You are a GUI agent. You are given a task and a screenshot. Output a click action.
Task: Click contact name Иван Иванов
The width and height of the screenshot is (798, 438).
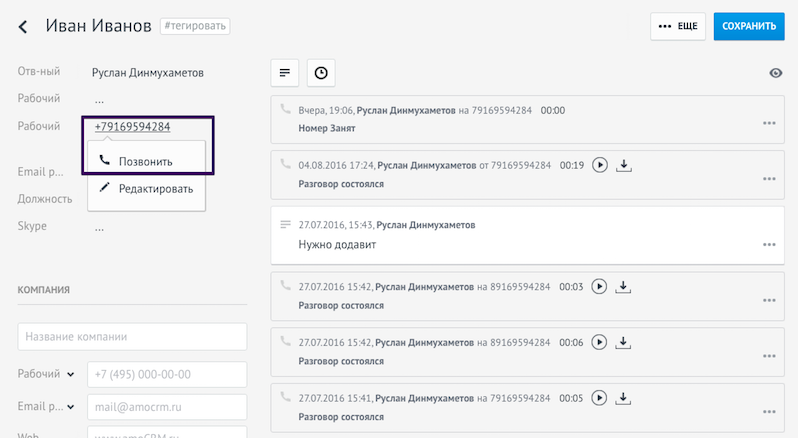tap(98, 26)
